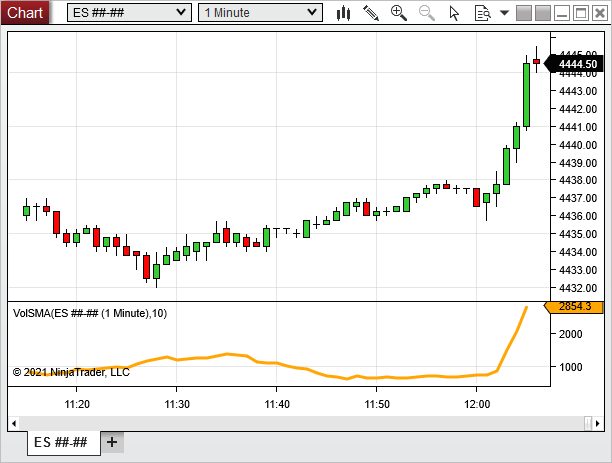612x463 pixels.
Task: Click the zoom in magnifier
Action: tap(399, 13)
